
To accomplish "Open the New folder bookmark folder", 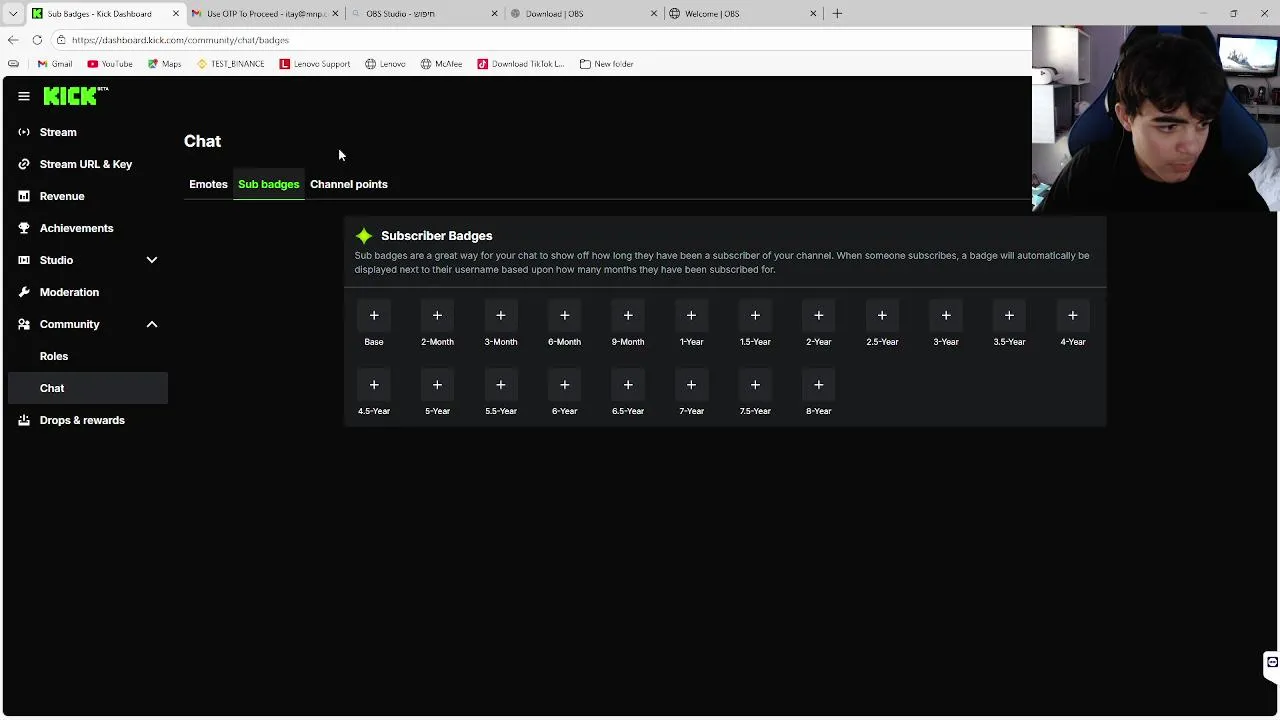I will 606,64.
